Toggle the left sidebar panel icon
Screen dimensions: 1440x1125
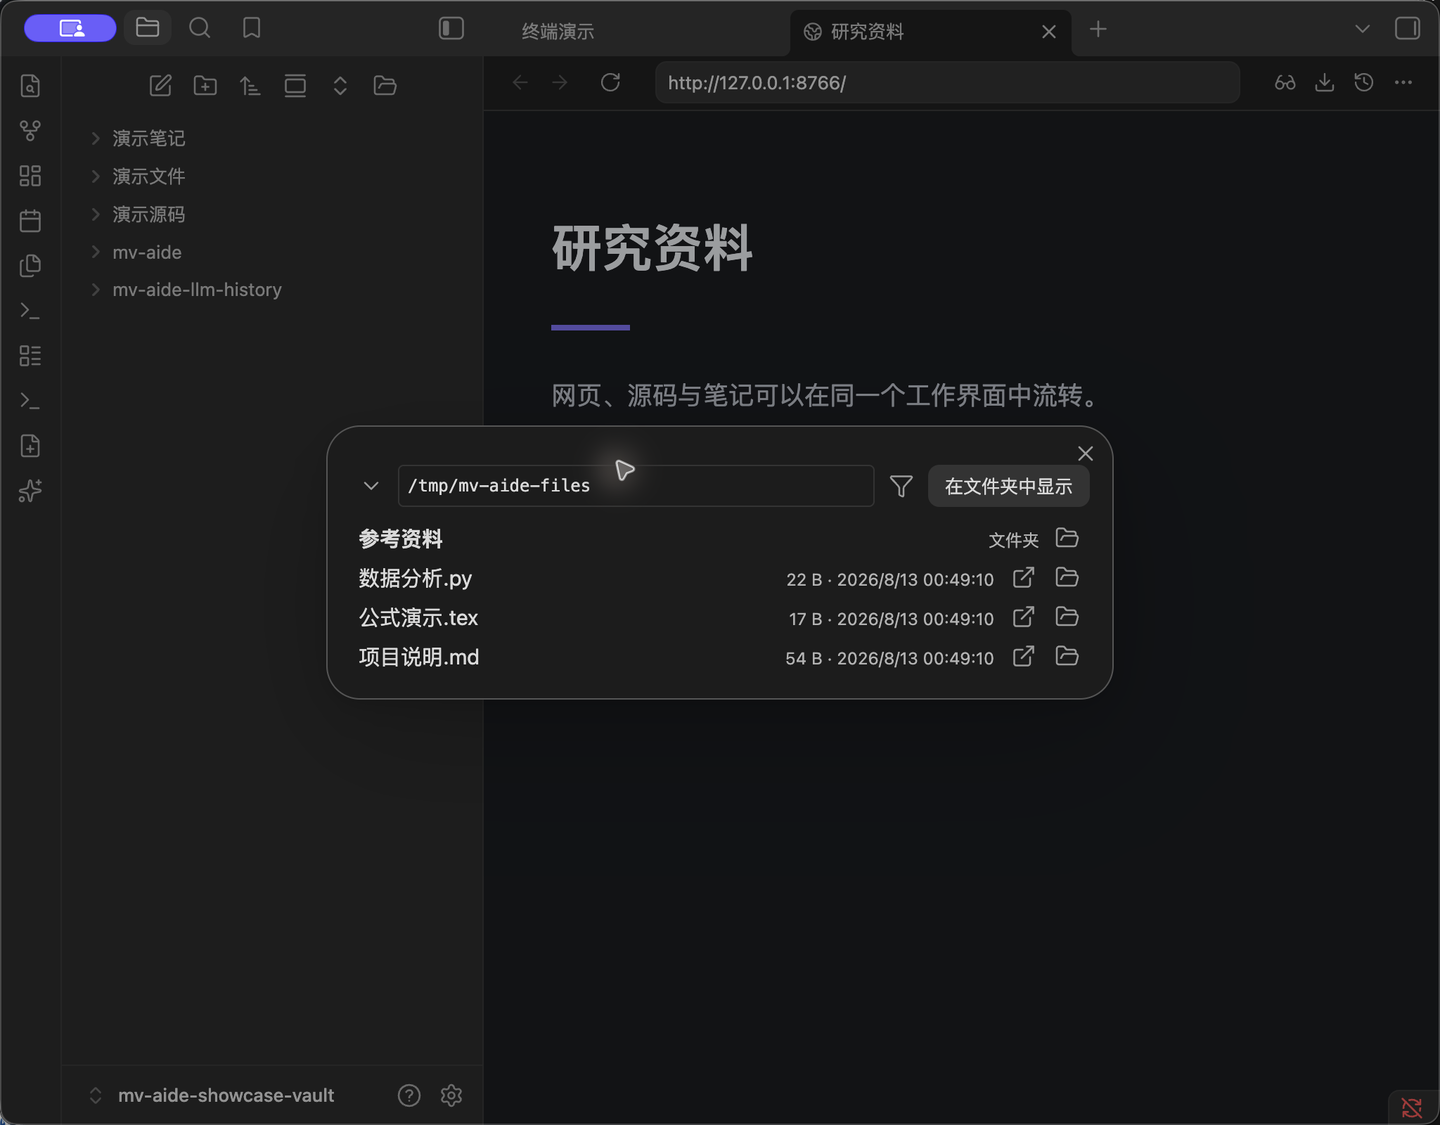(452, 28)
